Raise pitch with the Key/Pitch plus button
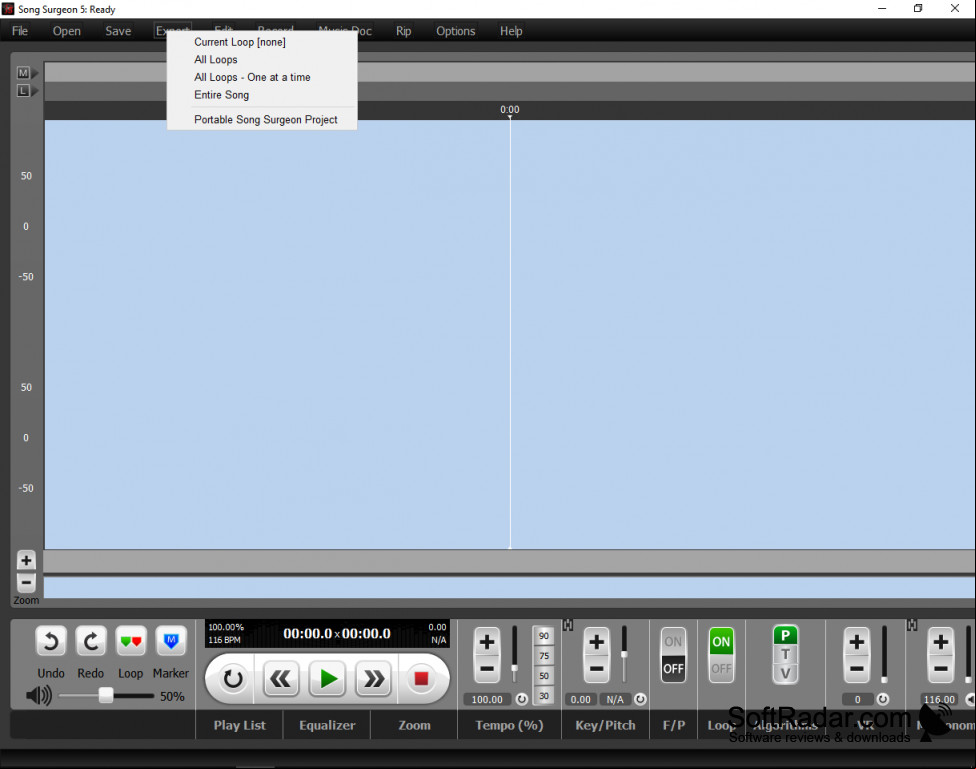The width and height of the screenshot is (976, 769). click(x=596, y=641)
